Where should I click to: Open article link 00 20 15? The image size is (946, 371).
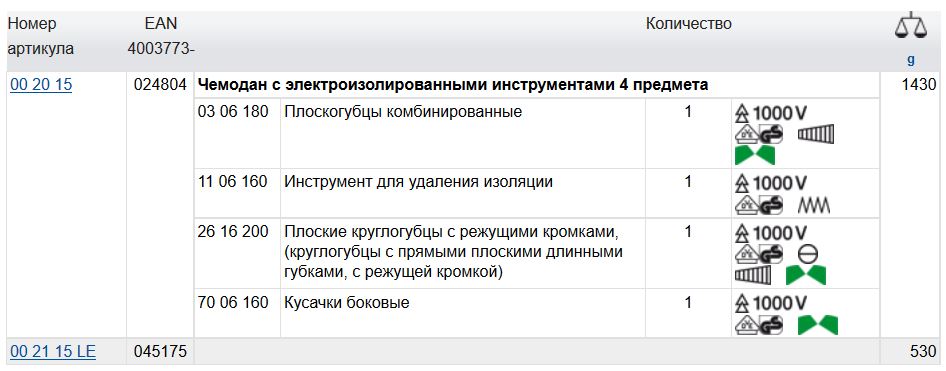[41, 86]
